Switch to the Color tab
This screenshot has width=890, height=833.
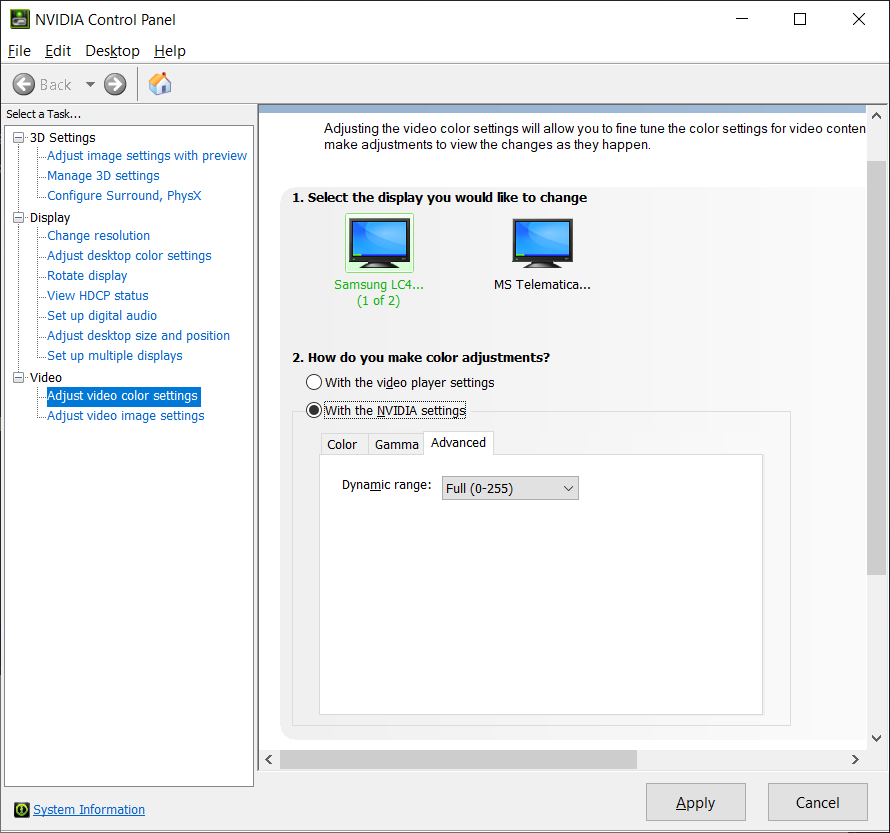tap(342, 444)
